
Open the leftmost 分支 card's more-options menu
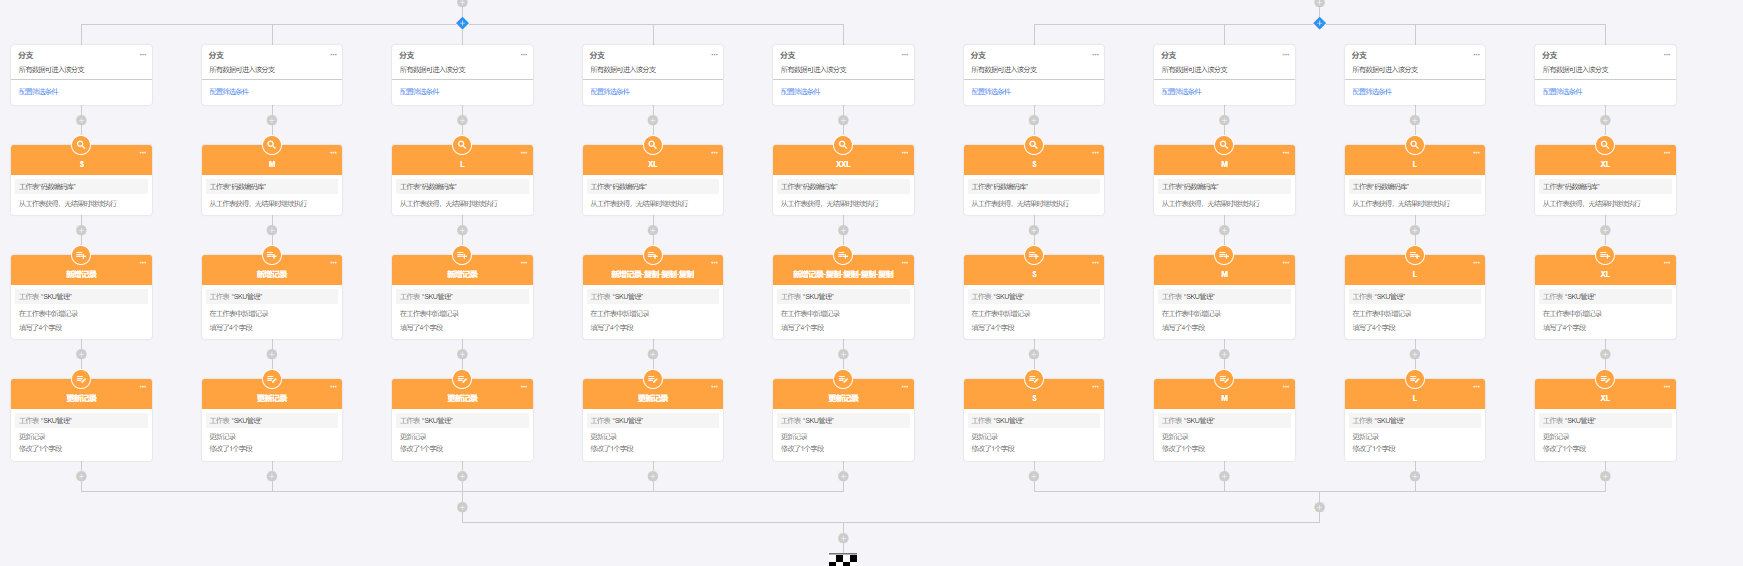(143, 54)
